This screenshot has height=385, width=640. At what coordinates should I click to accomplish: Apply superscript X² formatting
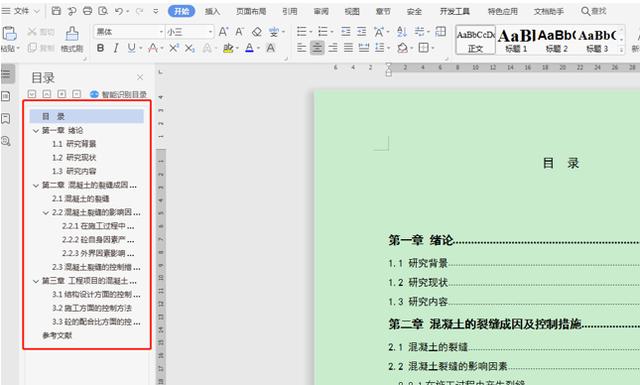point(173,48)
